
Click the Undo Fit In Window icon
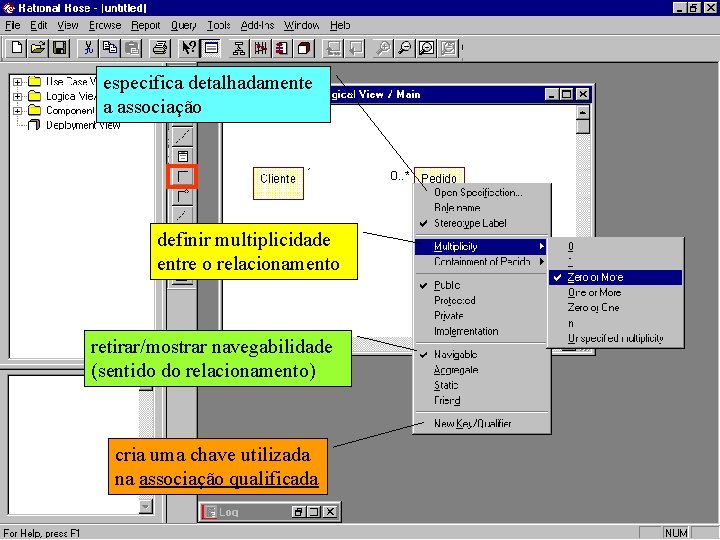tap(449, 48)
